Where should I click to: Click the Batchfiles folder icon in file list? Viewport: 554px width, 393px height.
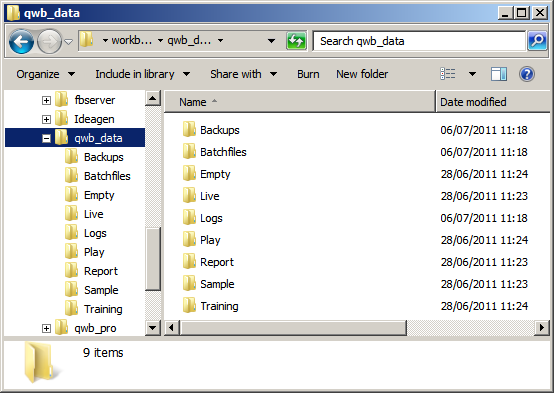click(x=189, y=151)
